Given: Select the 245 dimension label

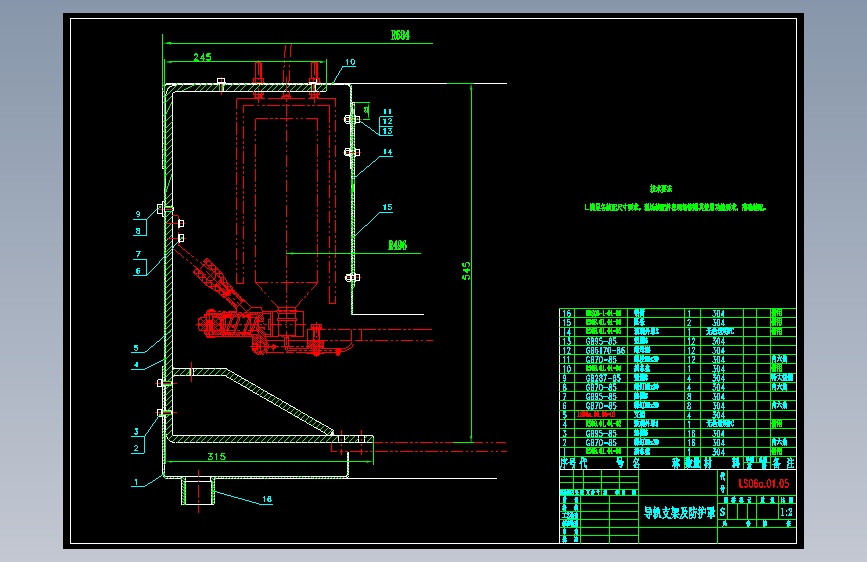Looking at the screenshot, I should point(202,57).
